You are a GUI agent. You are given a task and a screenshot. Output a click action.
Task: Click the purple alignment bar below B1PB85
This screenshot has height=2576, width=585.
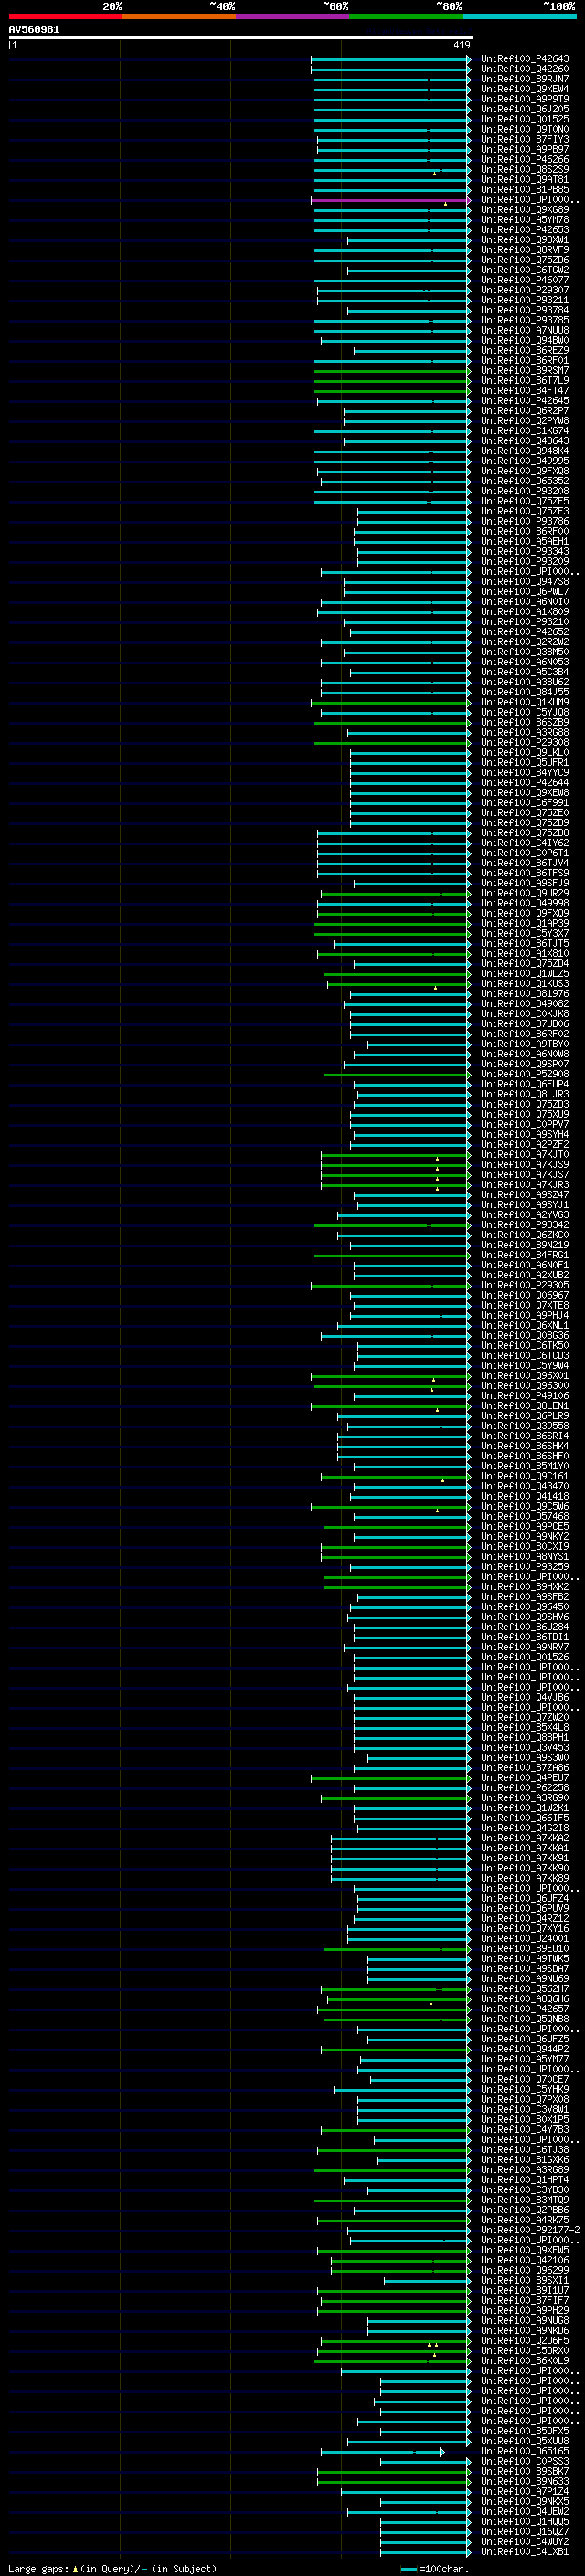pos(391,200)
